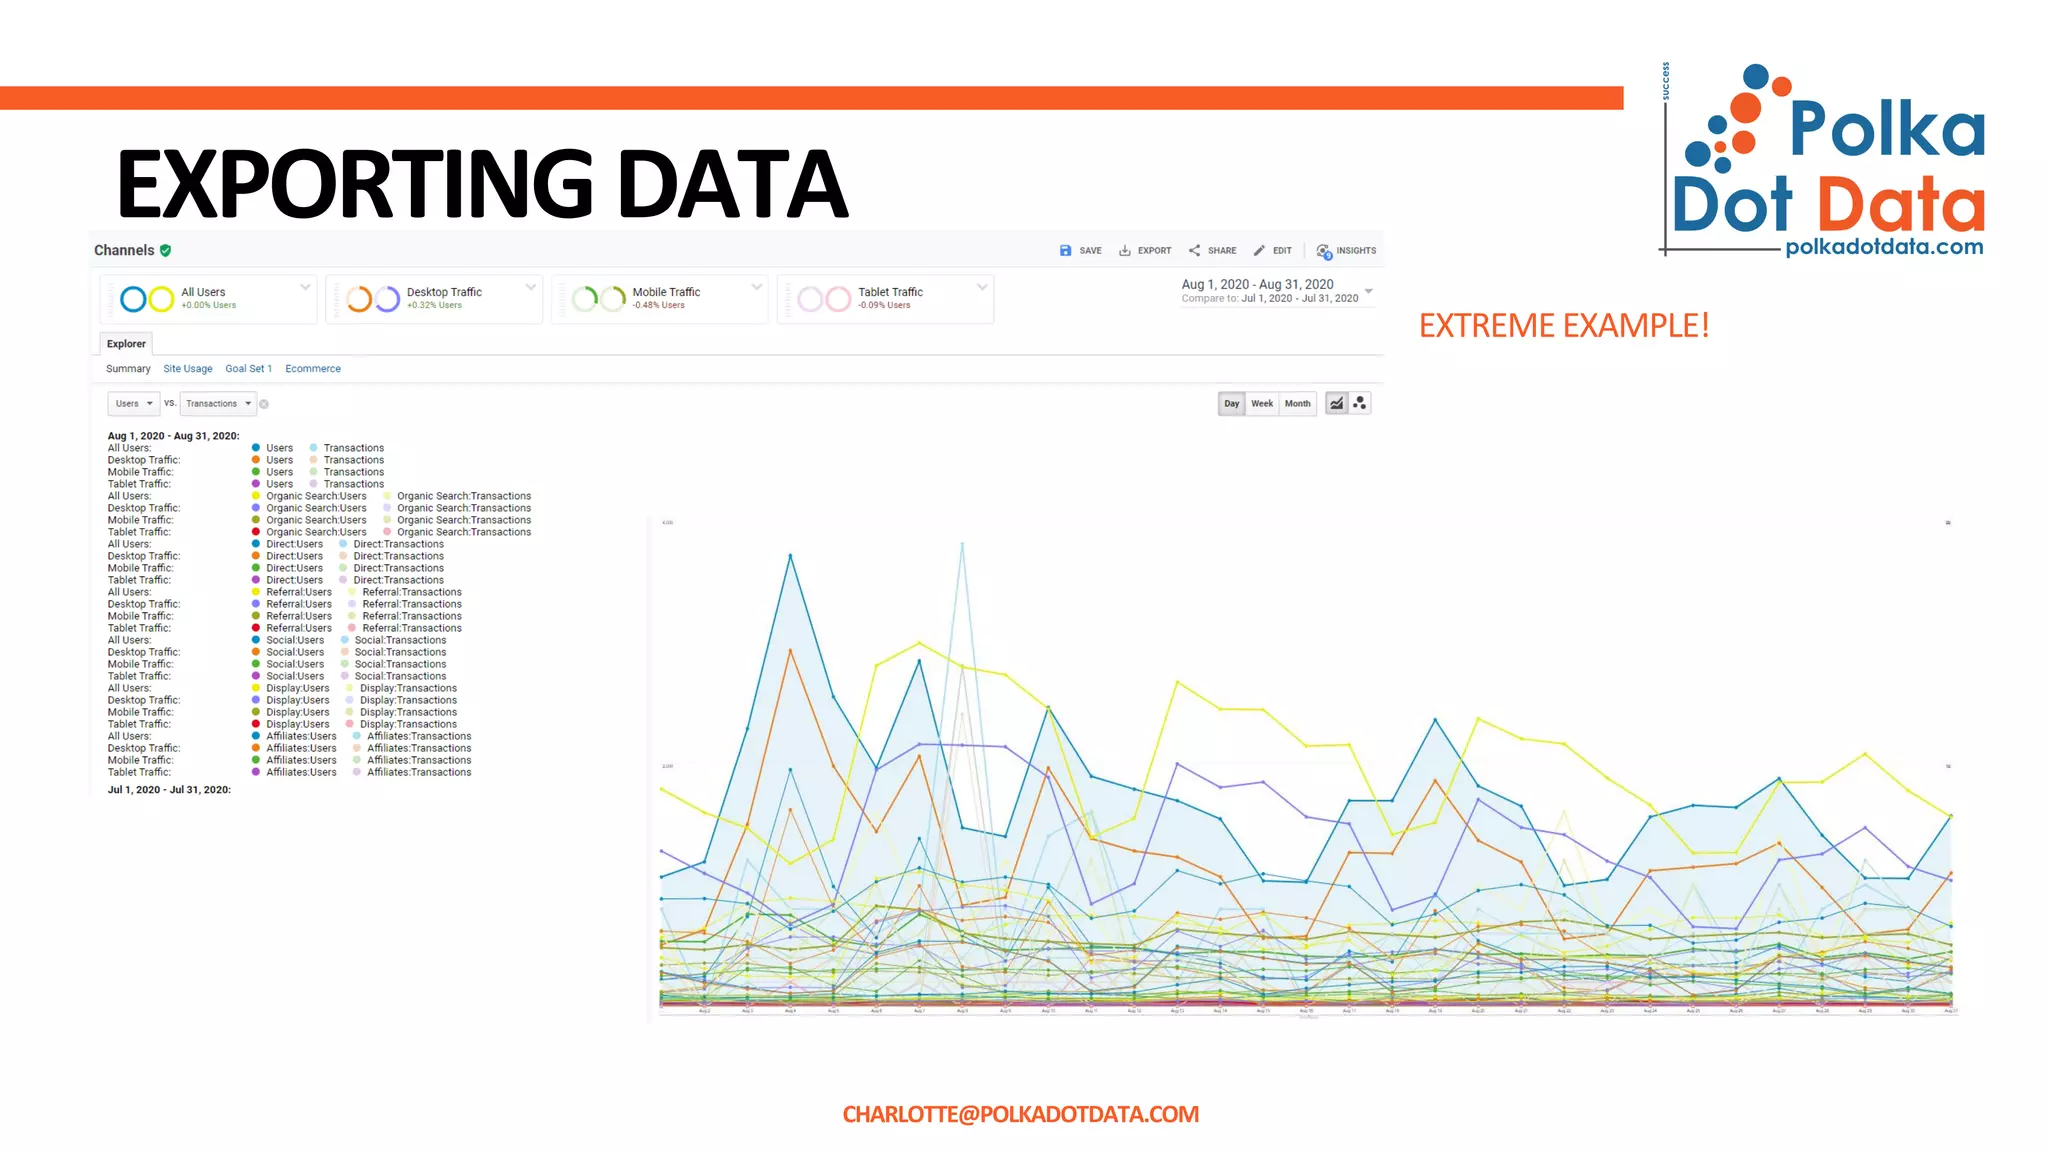
Task: Click All Users 'Users' blue legend dot
Action: 256,448
